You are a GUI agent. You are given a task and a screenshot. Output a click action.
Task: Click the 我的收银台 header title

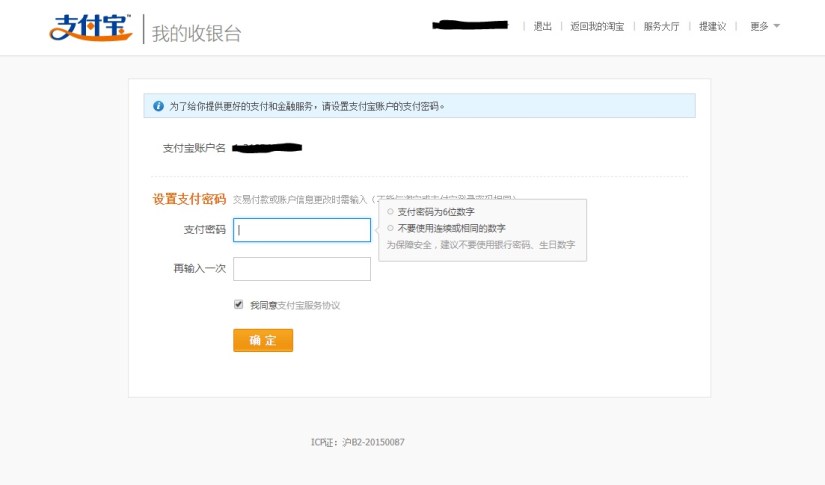197,32
